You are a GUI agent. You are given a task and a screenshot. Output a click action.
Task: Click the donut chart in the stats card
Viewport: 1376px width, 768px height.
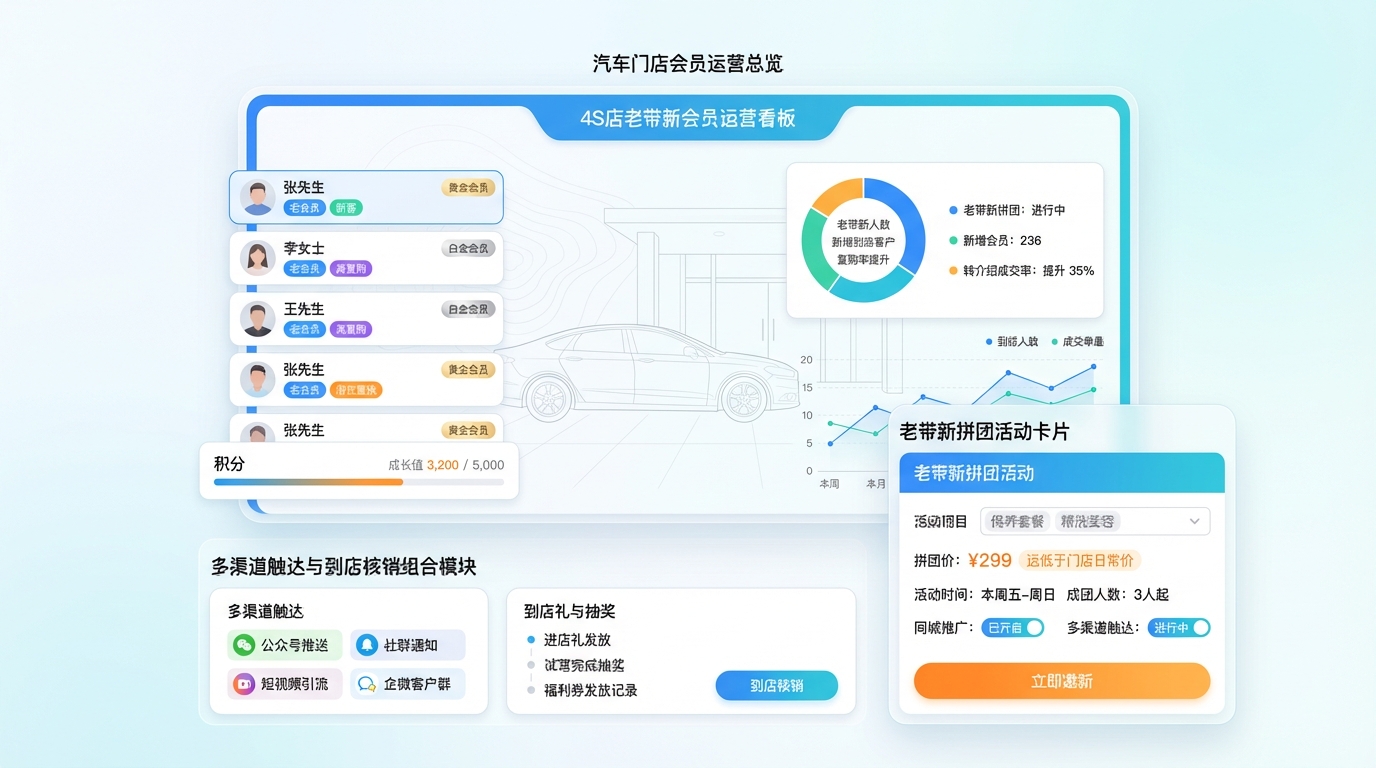863,240
